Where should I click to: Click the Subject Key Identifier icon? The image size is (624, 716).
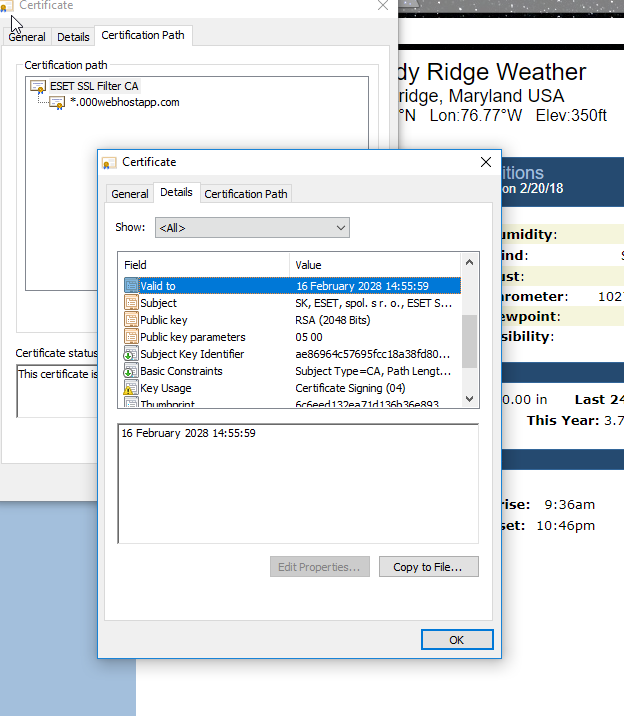point(131,354)
